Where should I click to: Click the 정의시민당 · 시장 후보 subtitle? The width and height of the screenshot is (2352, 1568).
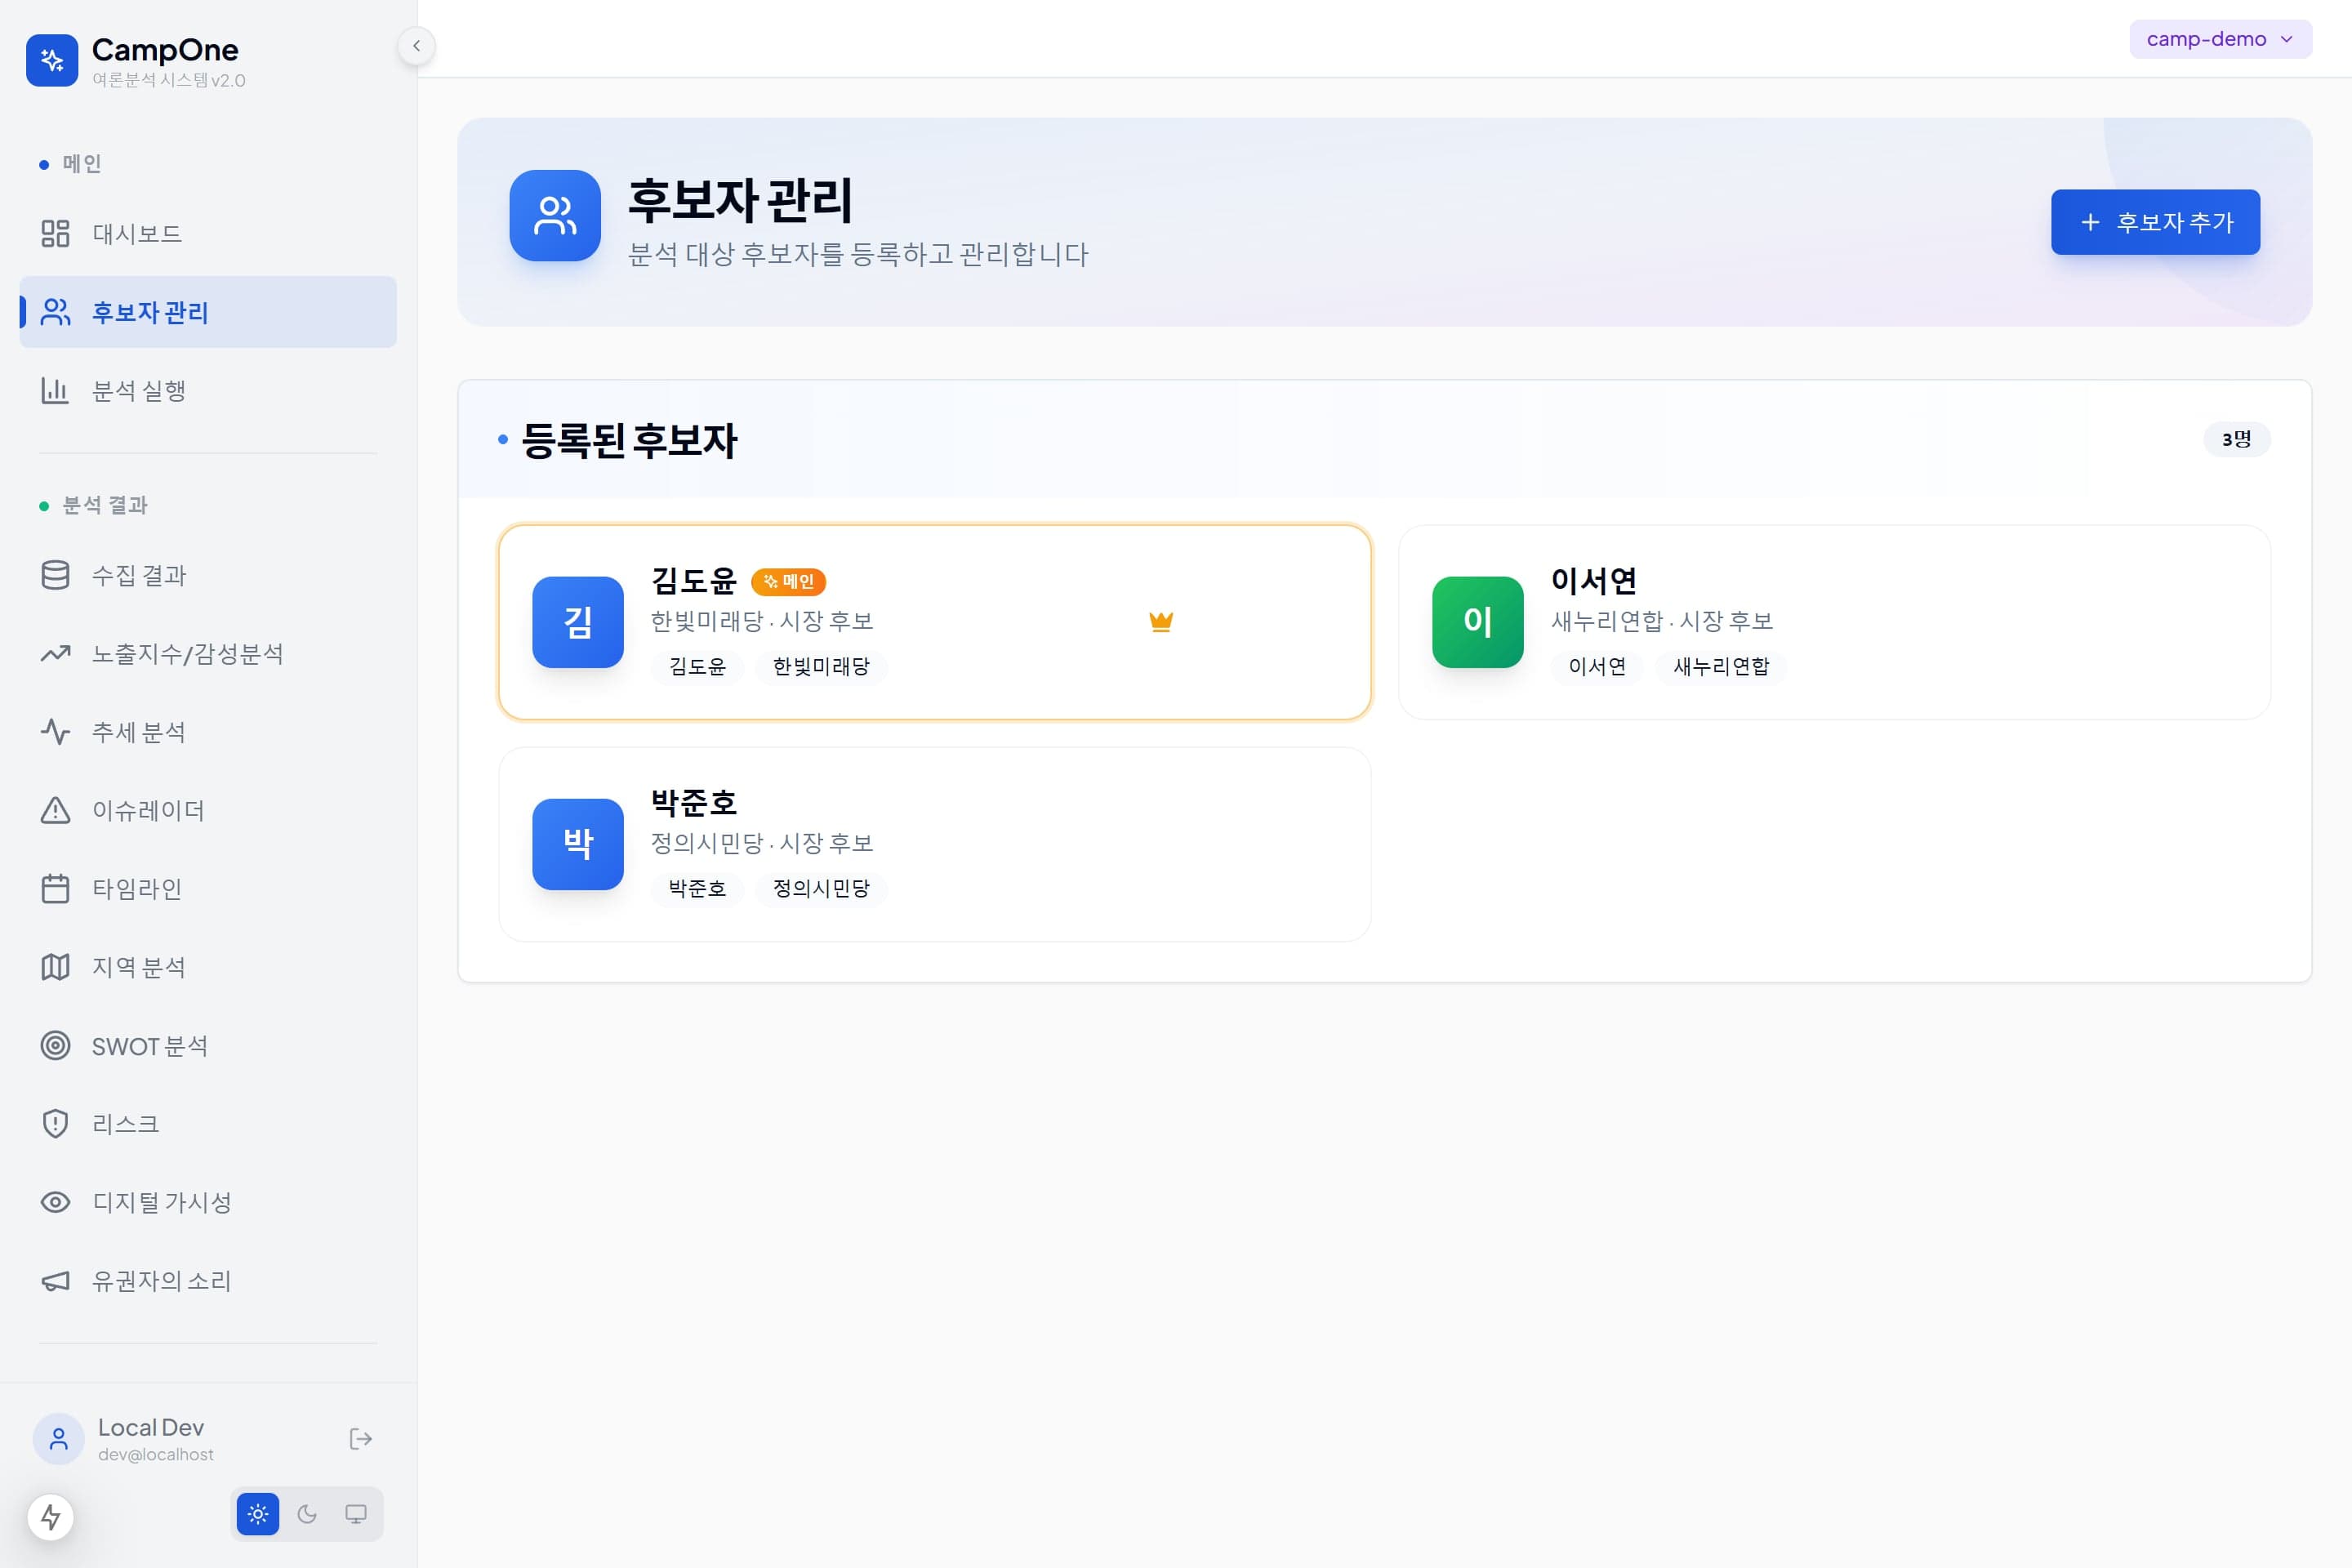coord(762,844)
